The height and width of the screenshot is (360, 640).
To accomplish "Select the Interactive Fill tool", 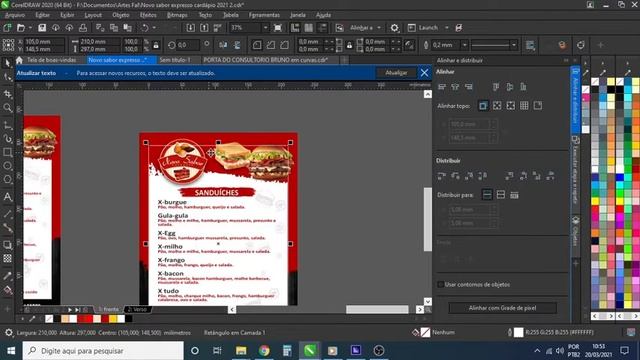I will point(7,290).
